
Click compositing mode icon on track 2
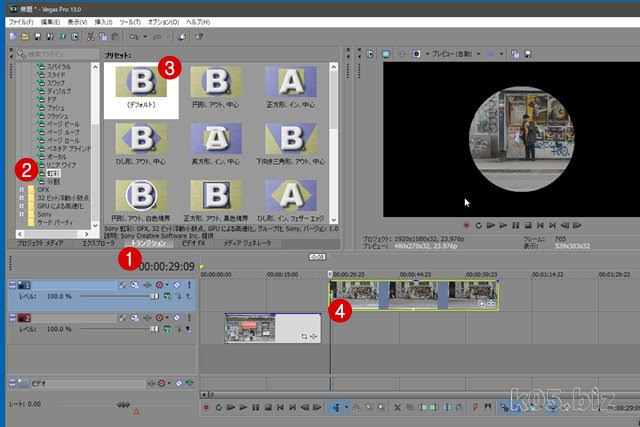167,329
